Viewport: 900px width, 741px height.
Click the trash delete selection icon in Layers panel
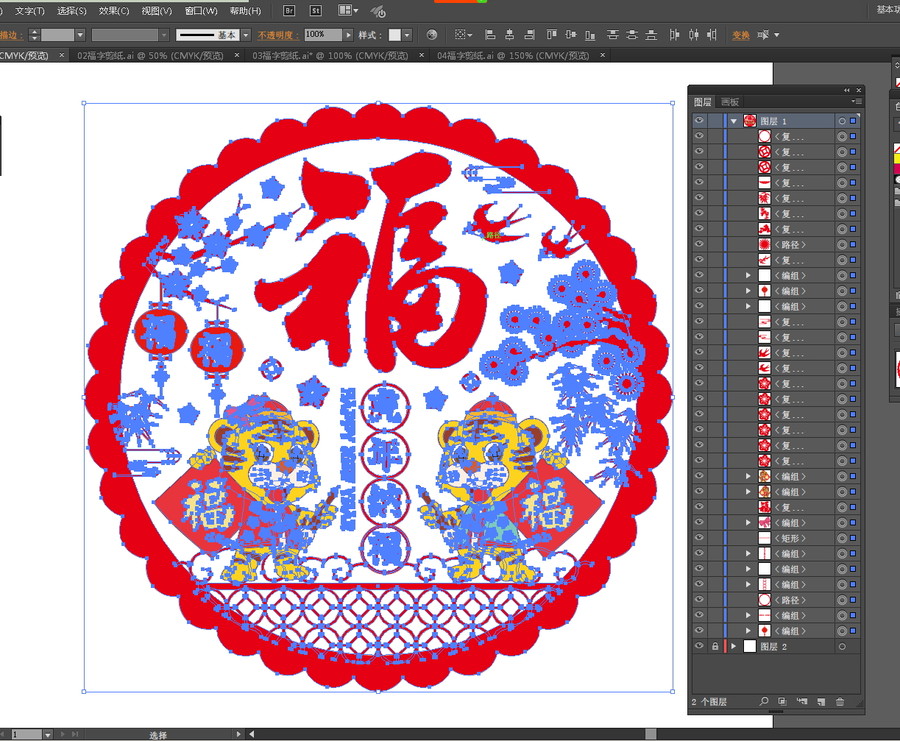(x=840, y=701)
